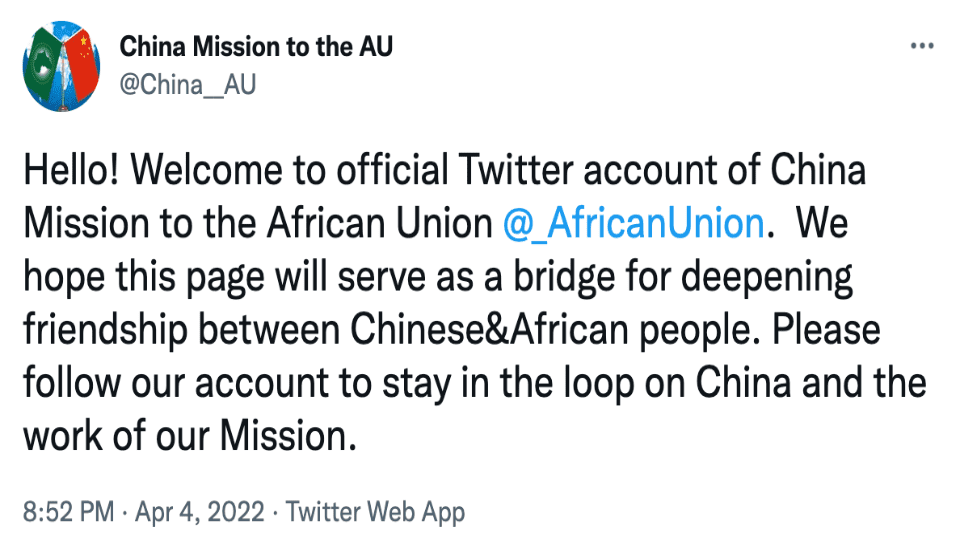Click the red Chinese flag in avatar
Image resolution: width=960 pixels, height=545 pixels.
(81, 63)
